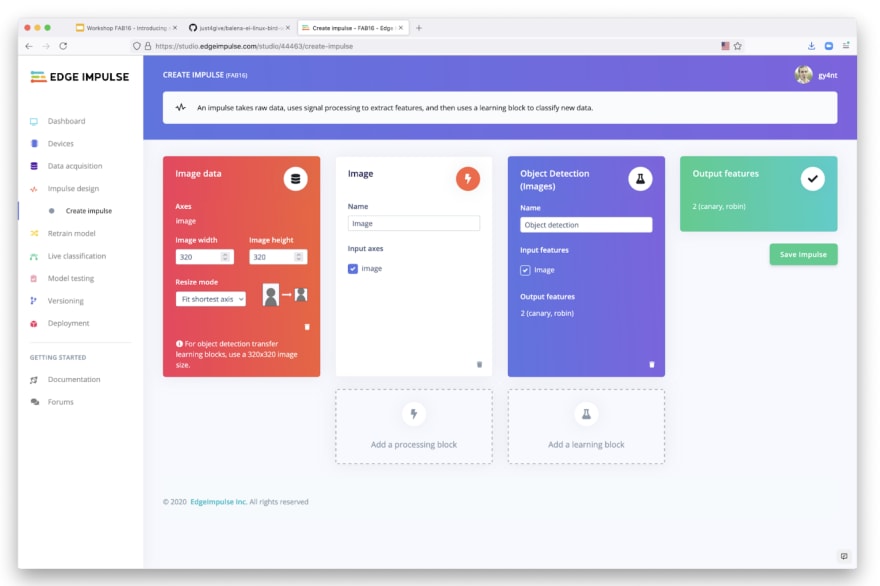The height and width of the screenshot is (586, 880).
Task: Select Impulse design in sidebar
Action: tap(73, 189)
